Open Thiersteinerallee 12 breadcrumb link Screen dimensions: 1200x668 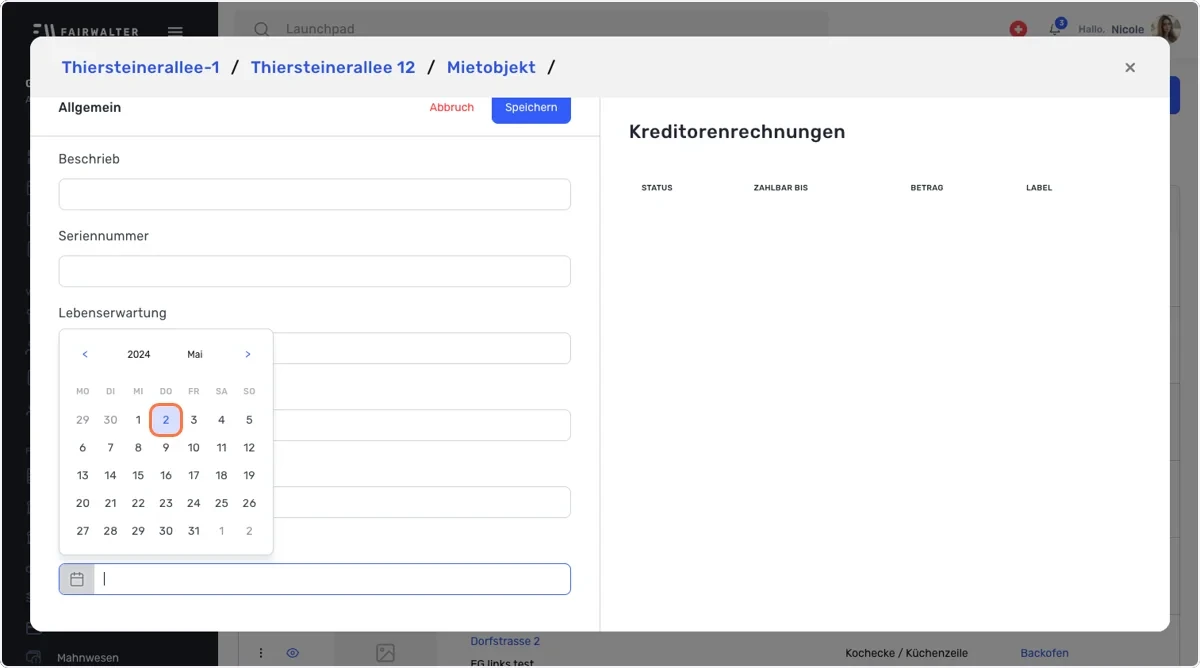333,67
